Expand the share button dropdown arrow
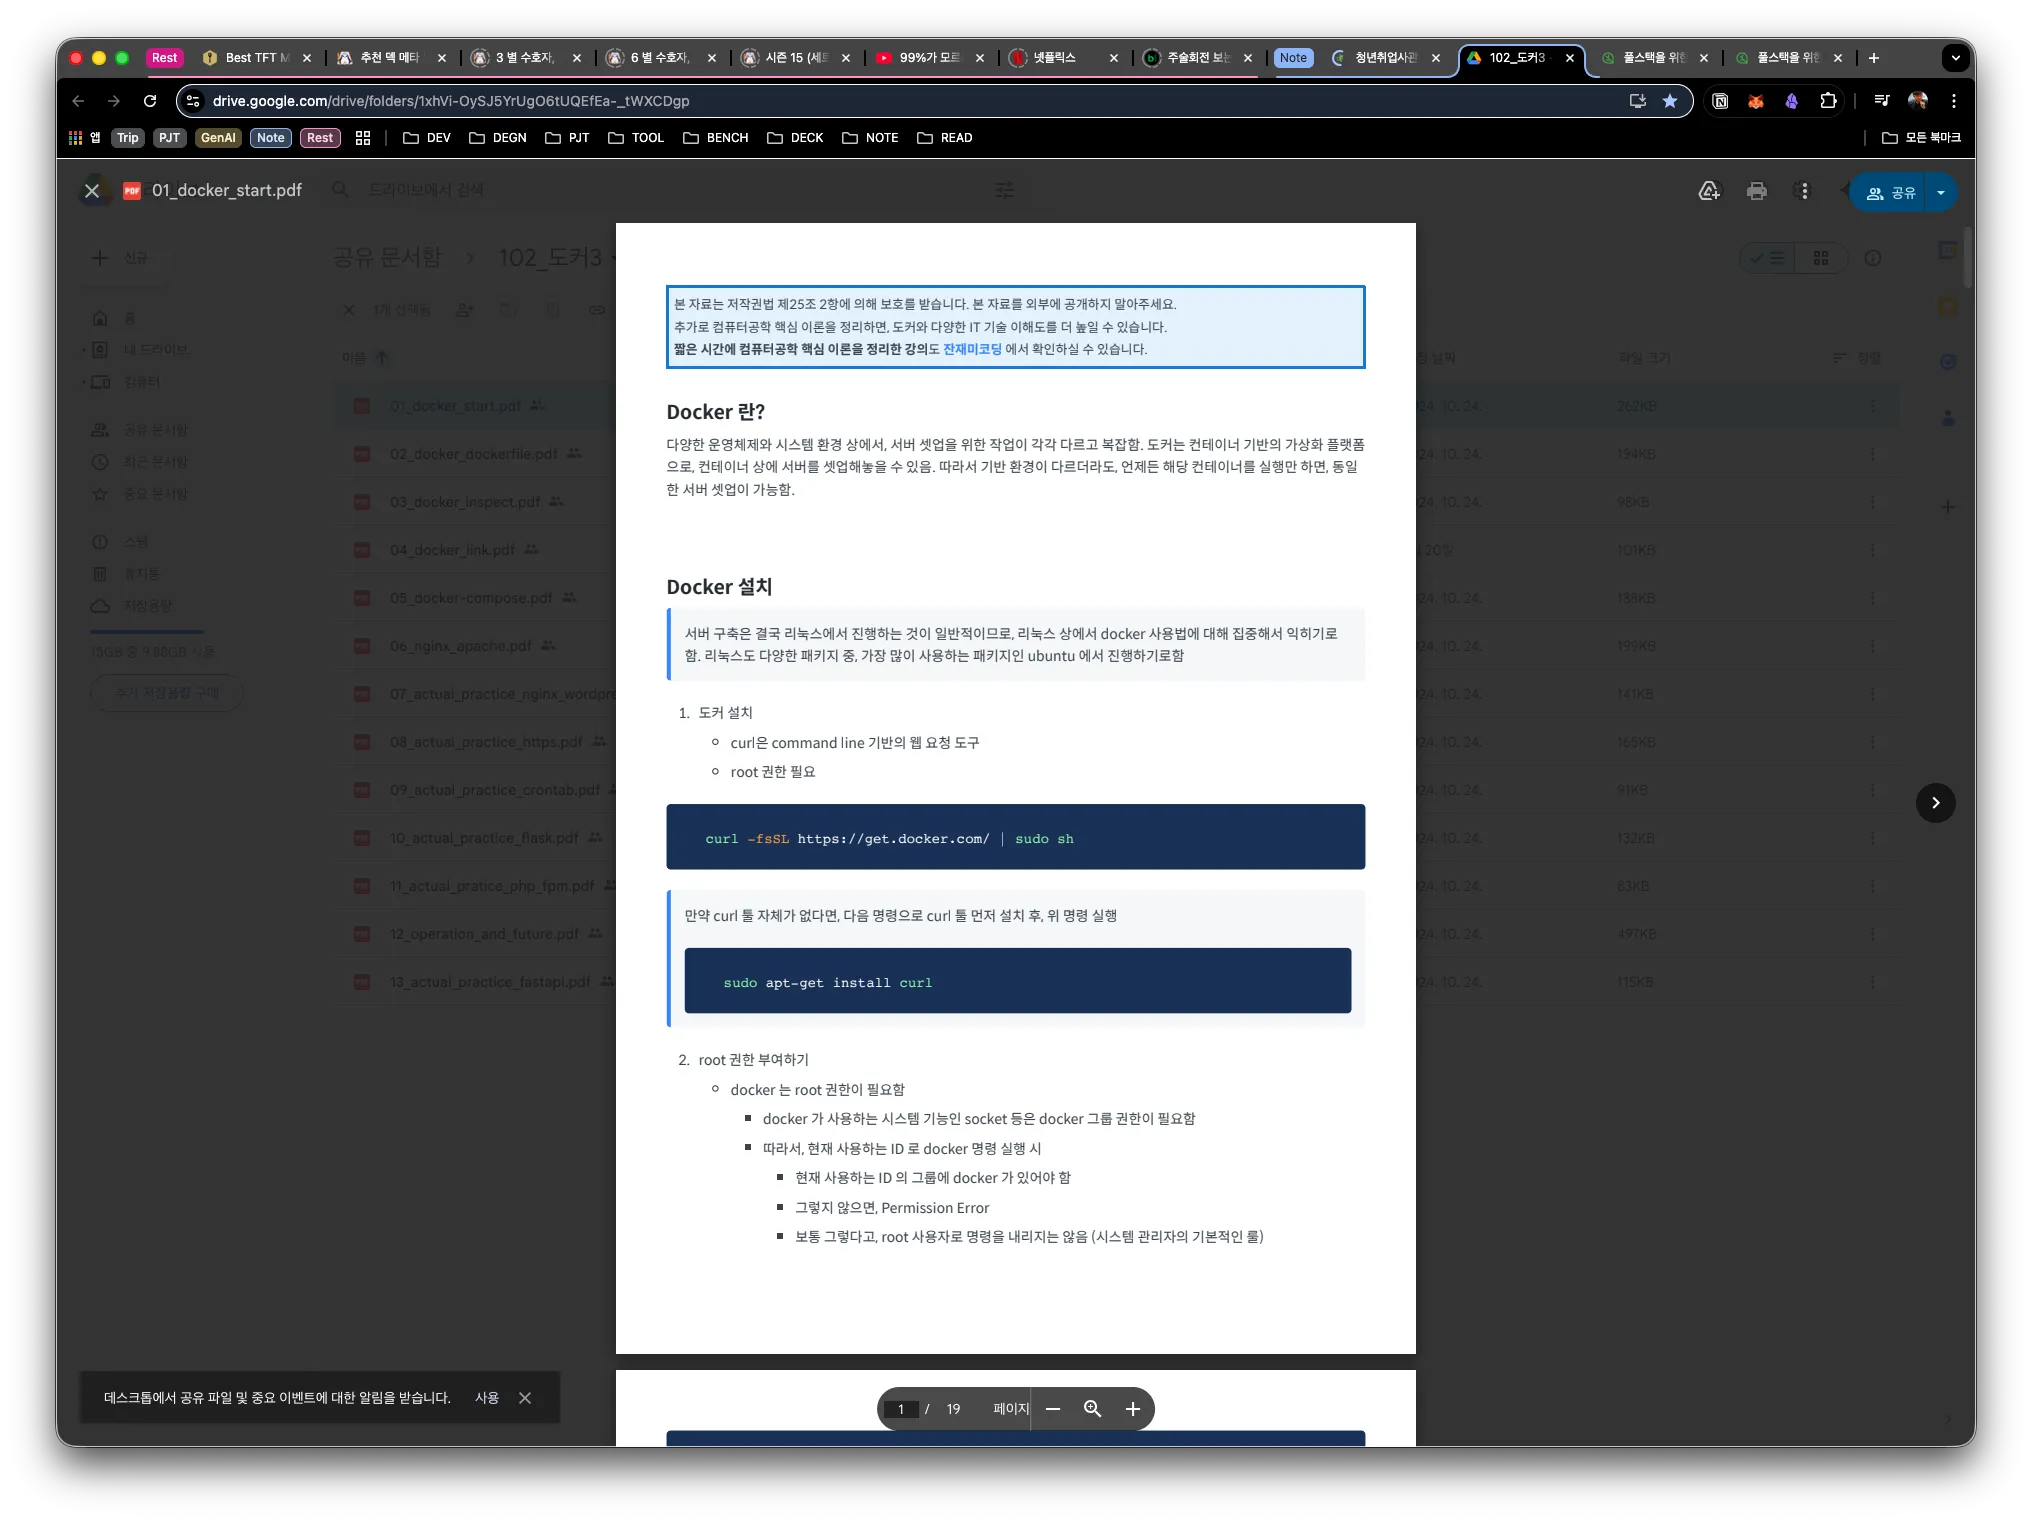Viewport: 2032px width, 1521px height. tap(1940, 193)
